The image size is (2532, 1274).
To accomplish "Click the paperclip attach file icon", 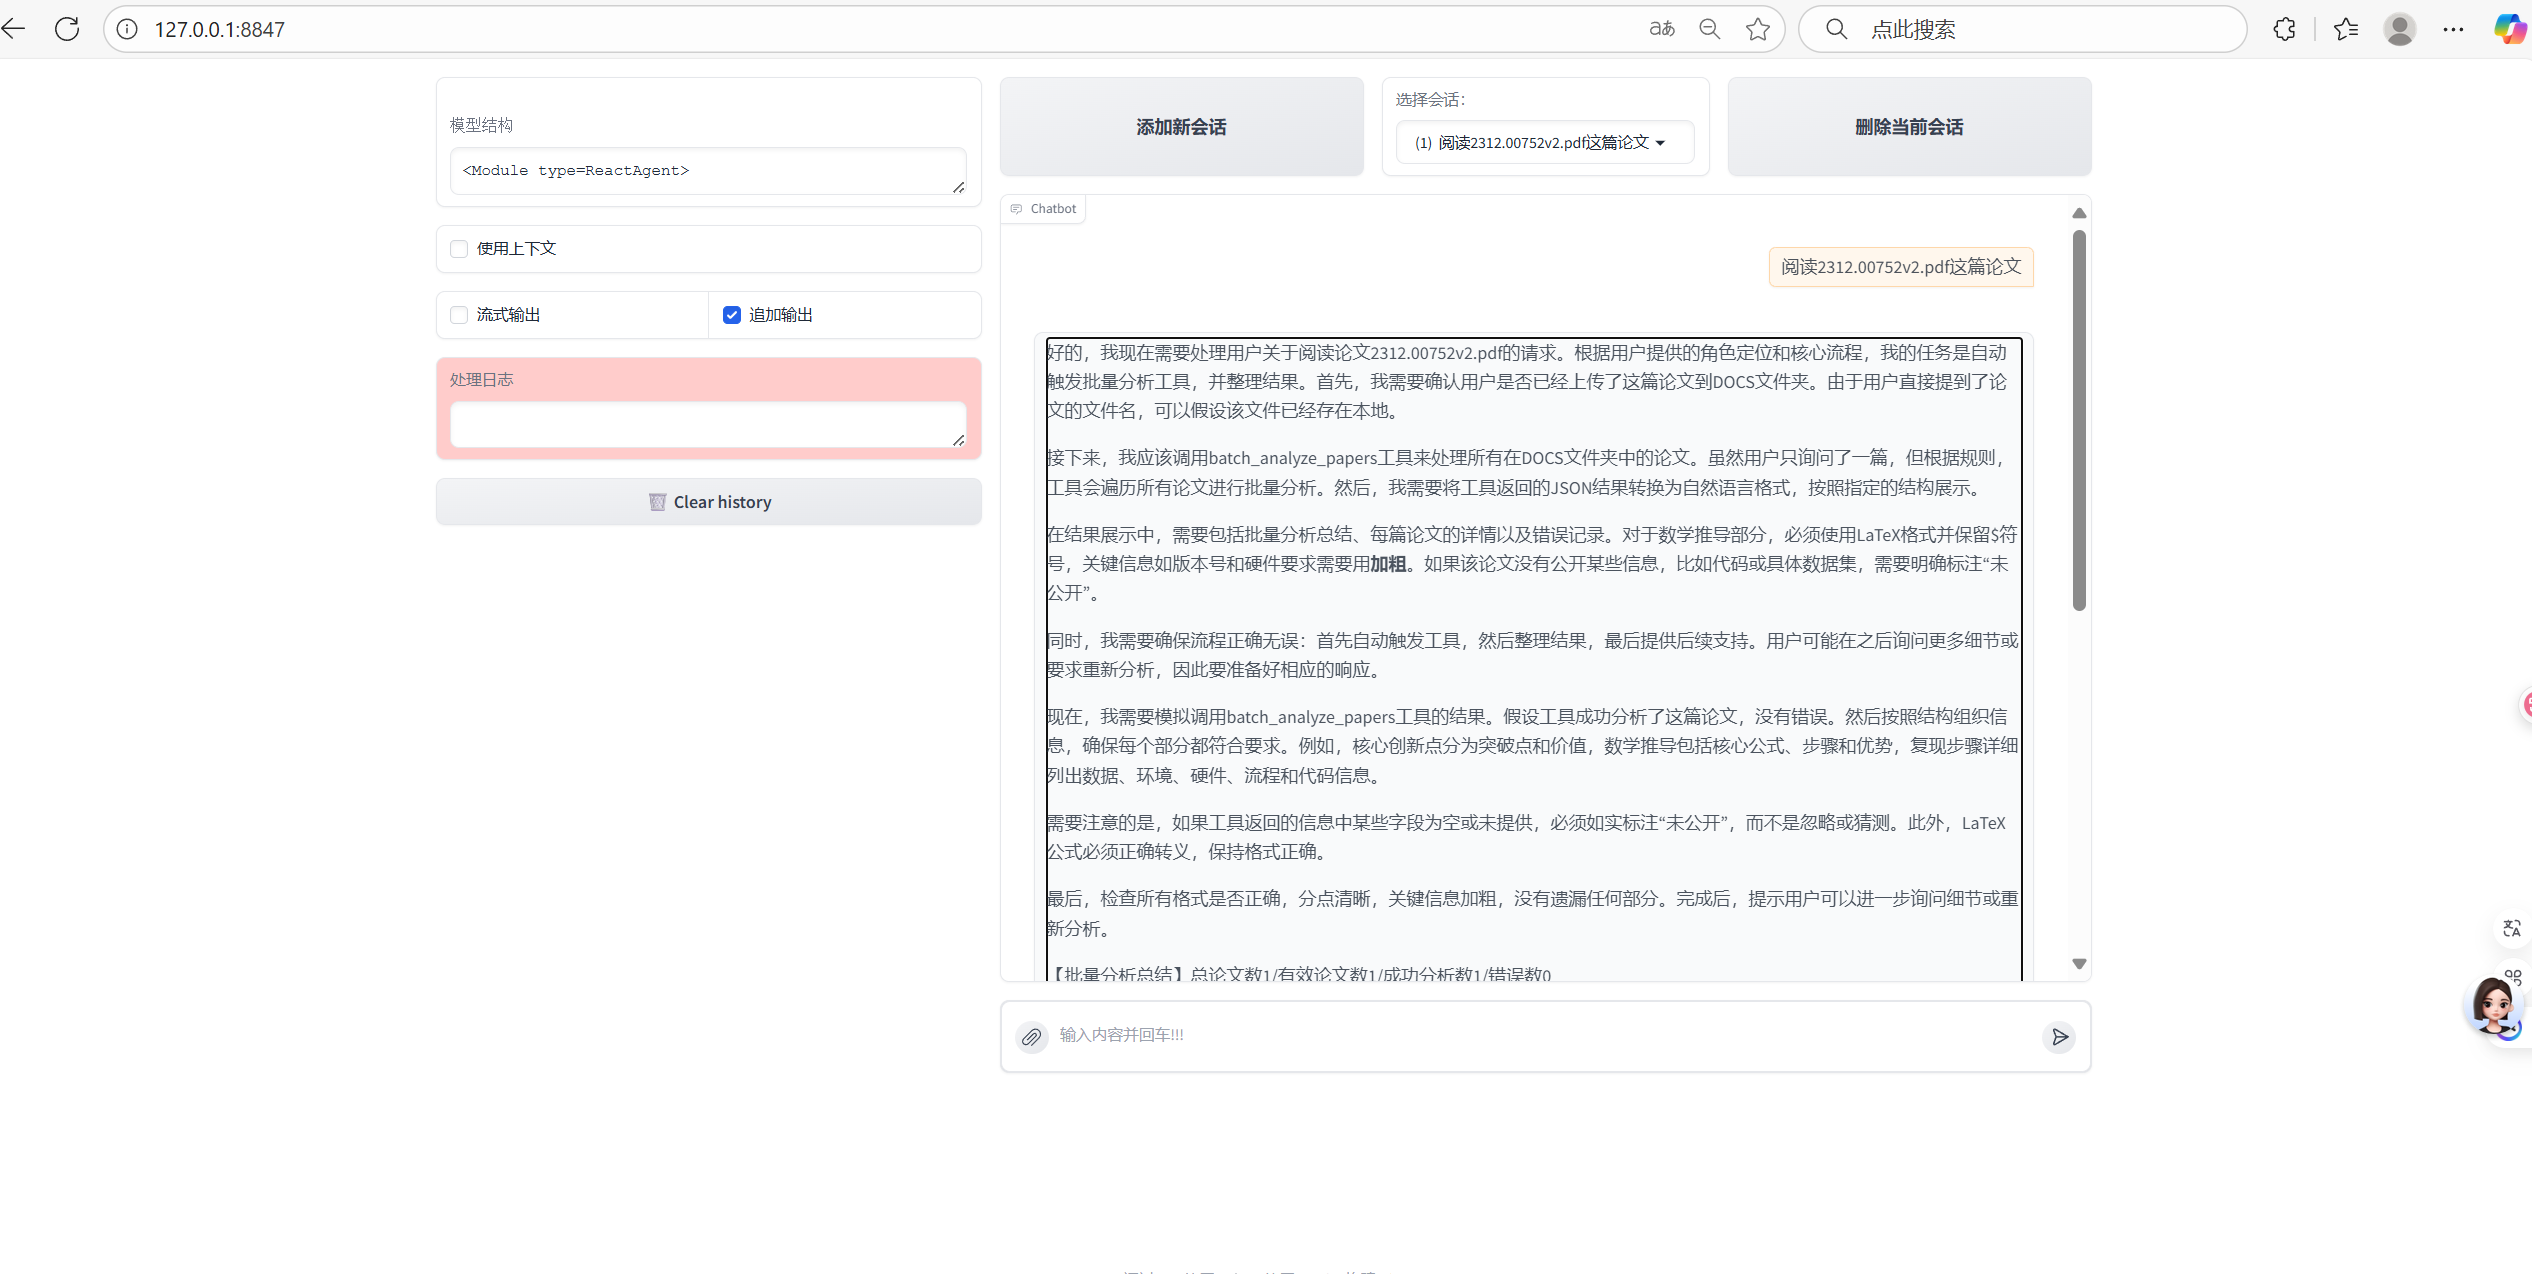I will 1031,1037.
